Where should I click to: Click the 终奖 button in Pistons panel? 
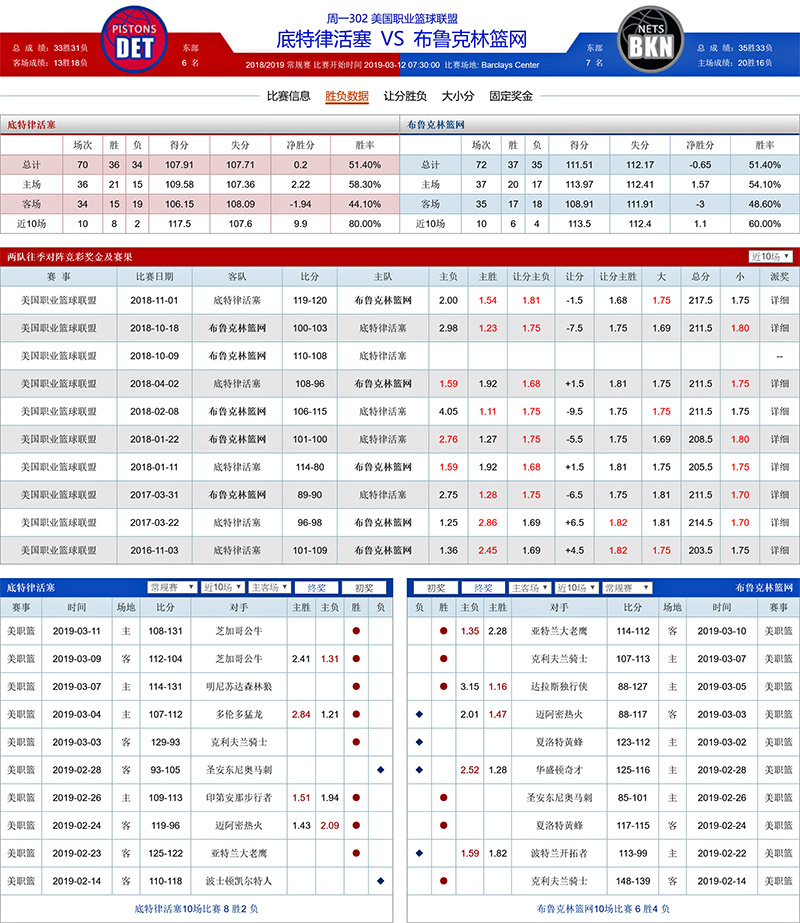point(317,587)
